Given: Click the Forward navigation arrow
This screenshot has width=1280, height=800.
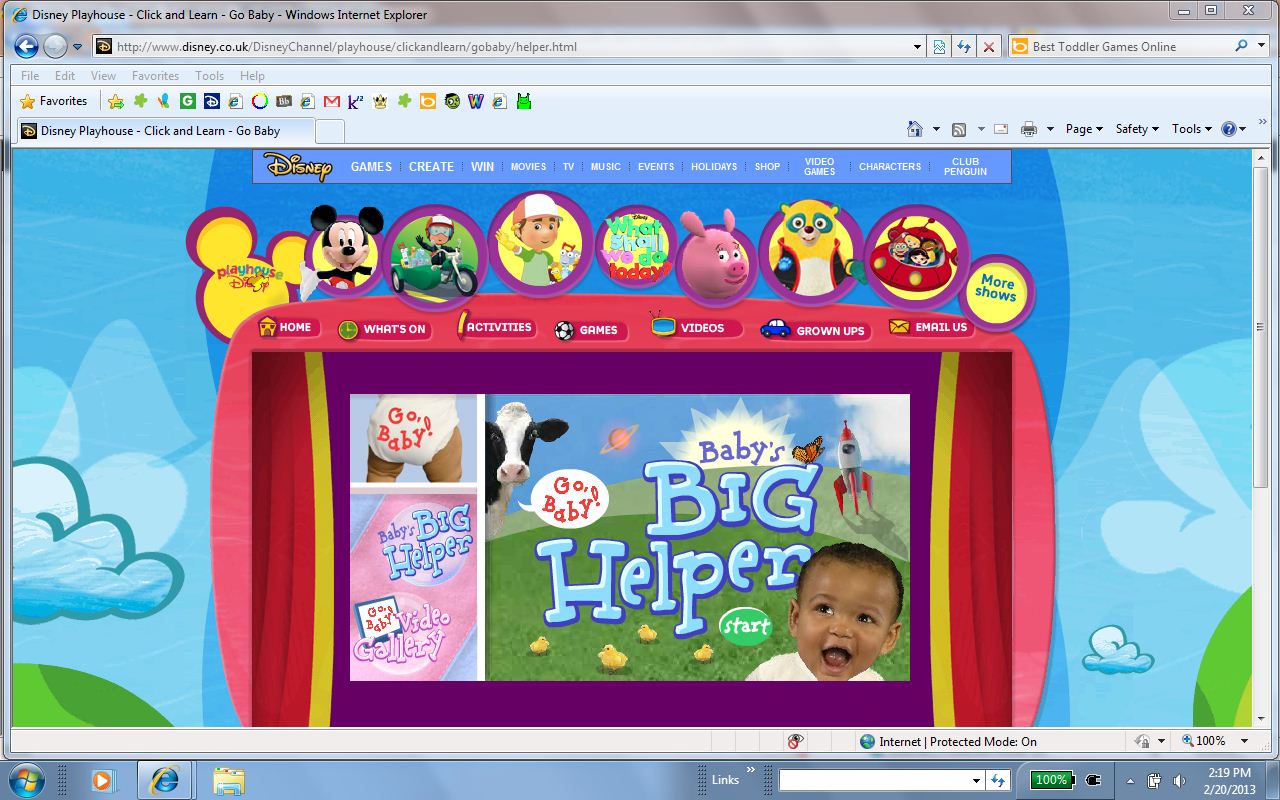Looking at the screenshot, I should click(x=55, y=46).
